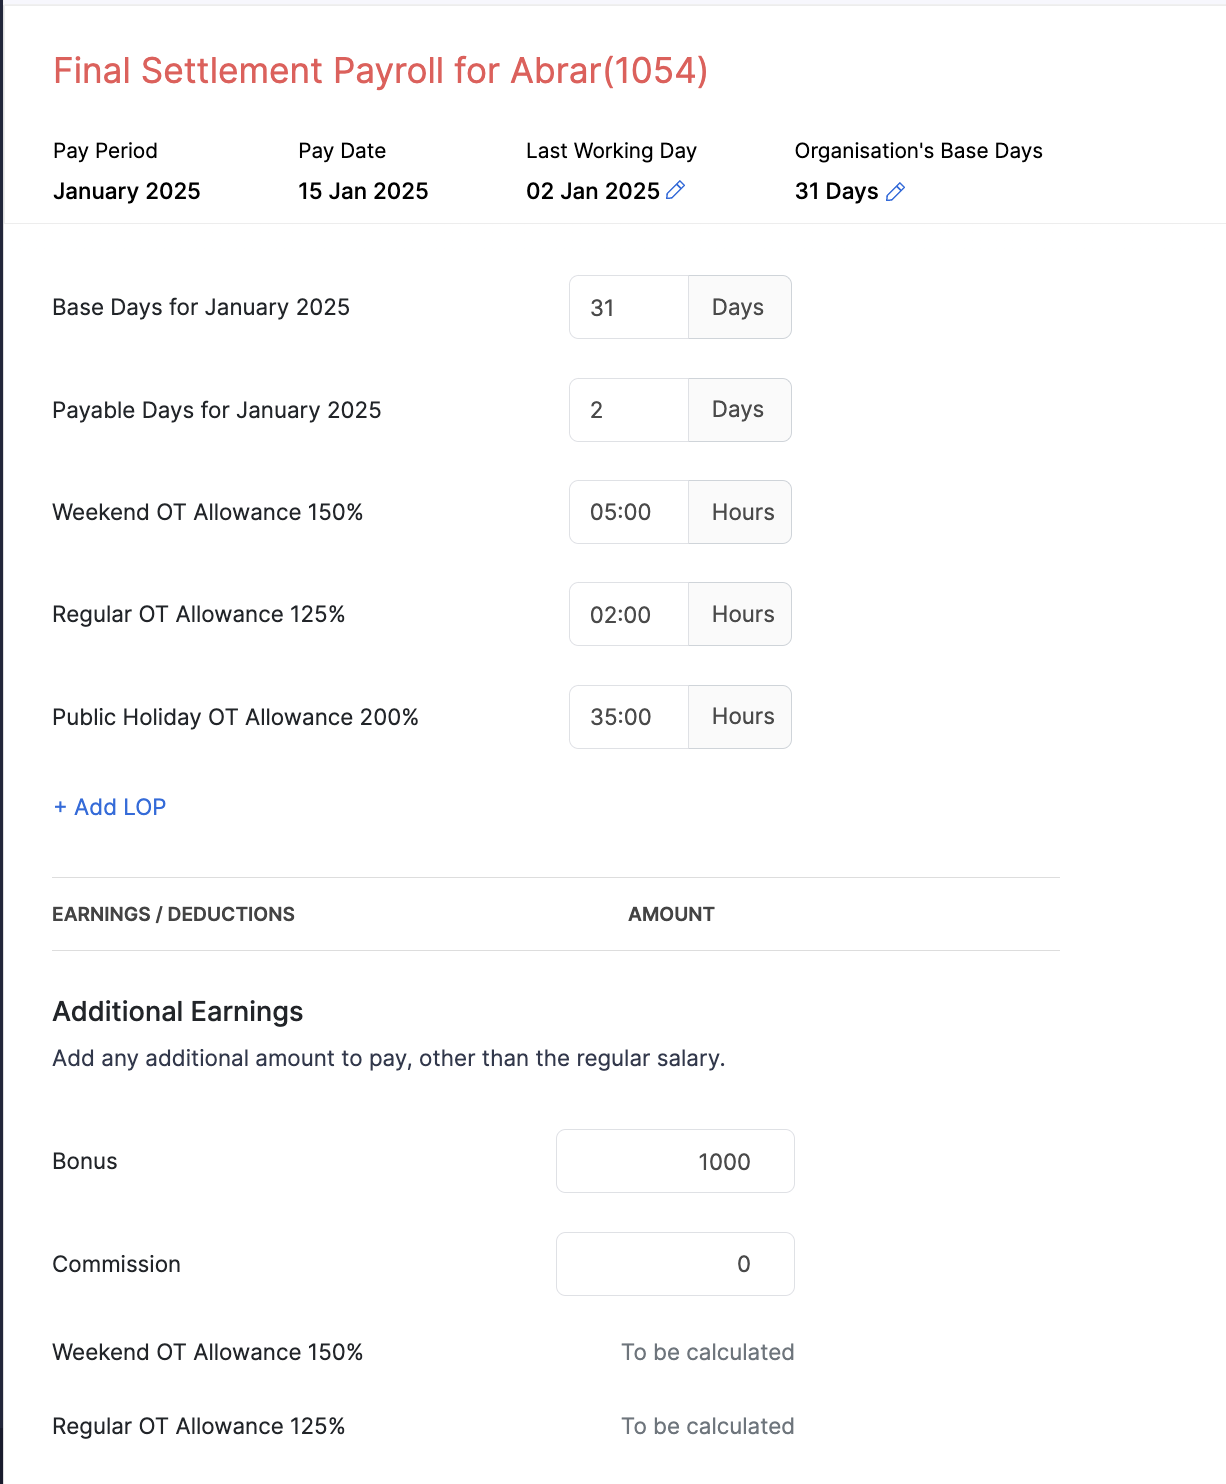Screen dimensions: 1226x1484
Task: Edit Public Holiday OT Allowance hours field
Action: click(629, 717)
